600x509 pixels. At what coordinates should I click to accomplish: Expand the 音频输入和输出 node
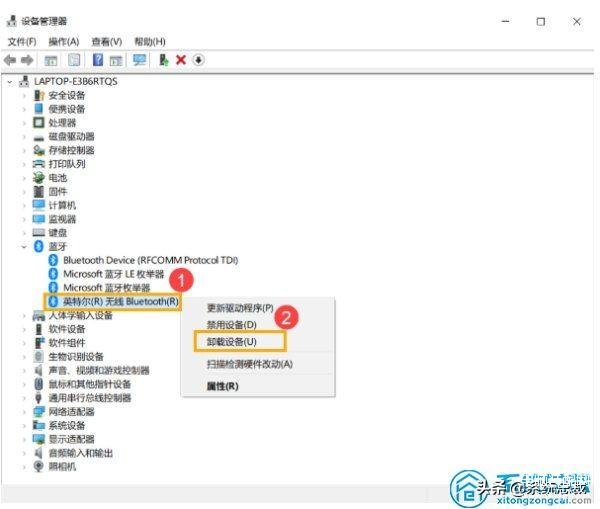(24, 453)
